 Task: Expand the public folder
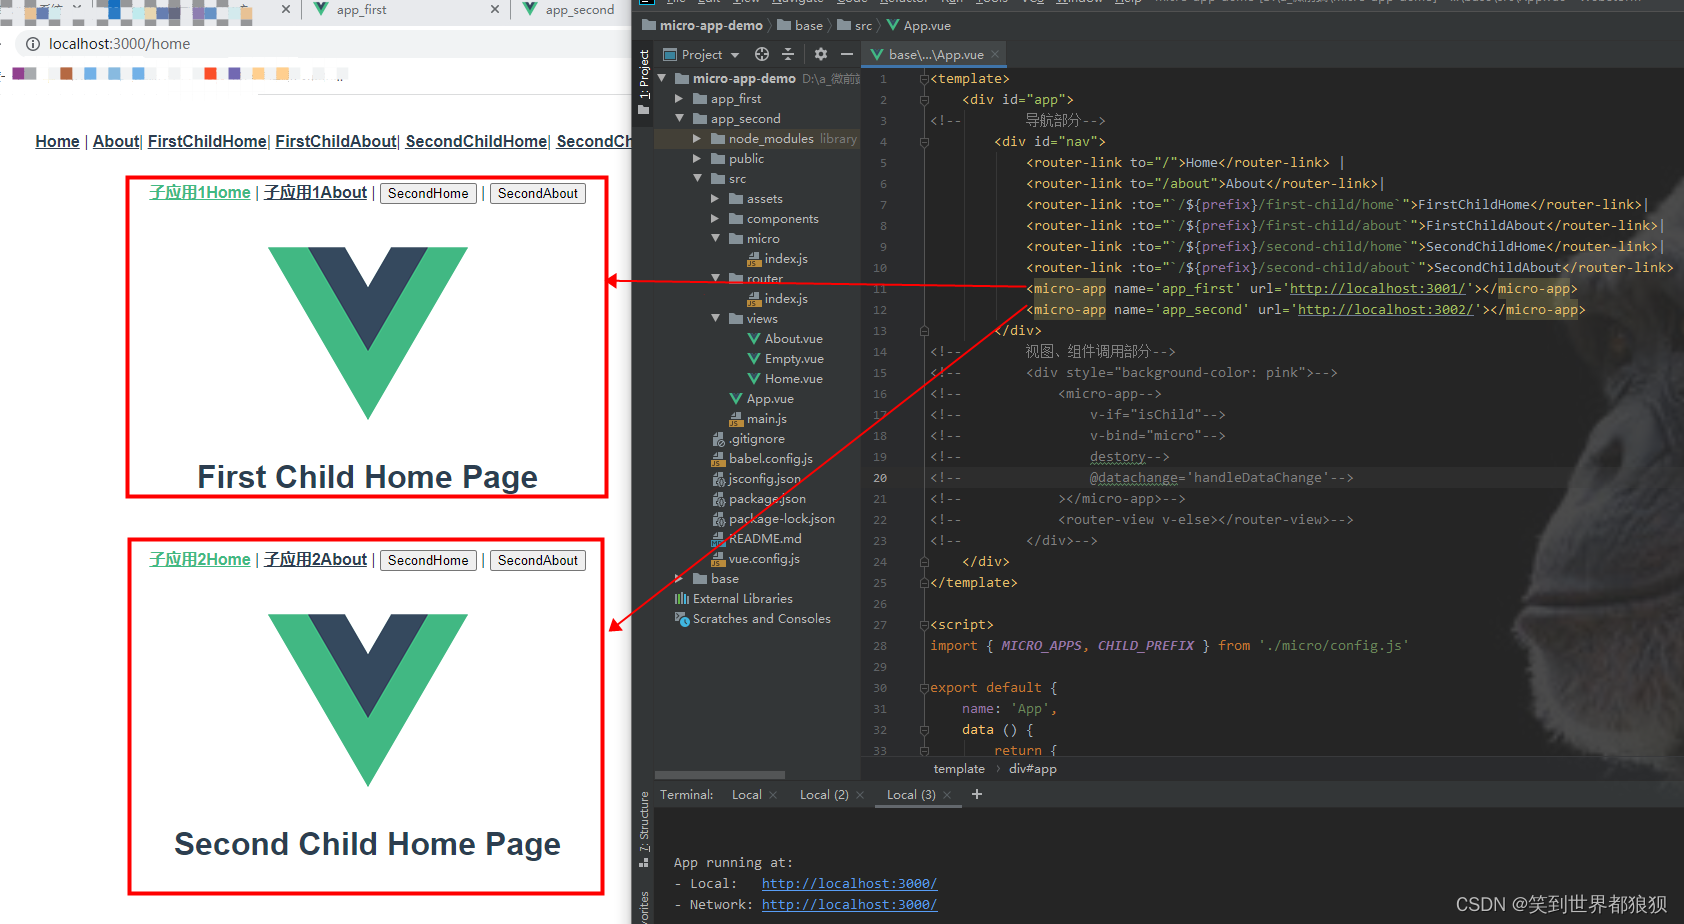tap(698, 158)
